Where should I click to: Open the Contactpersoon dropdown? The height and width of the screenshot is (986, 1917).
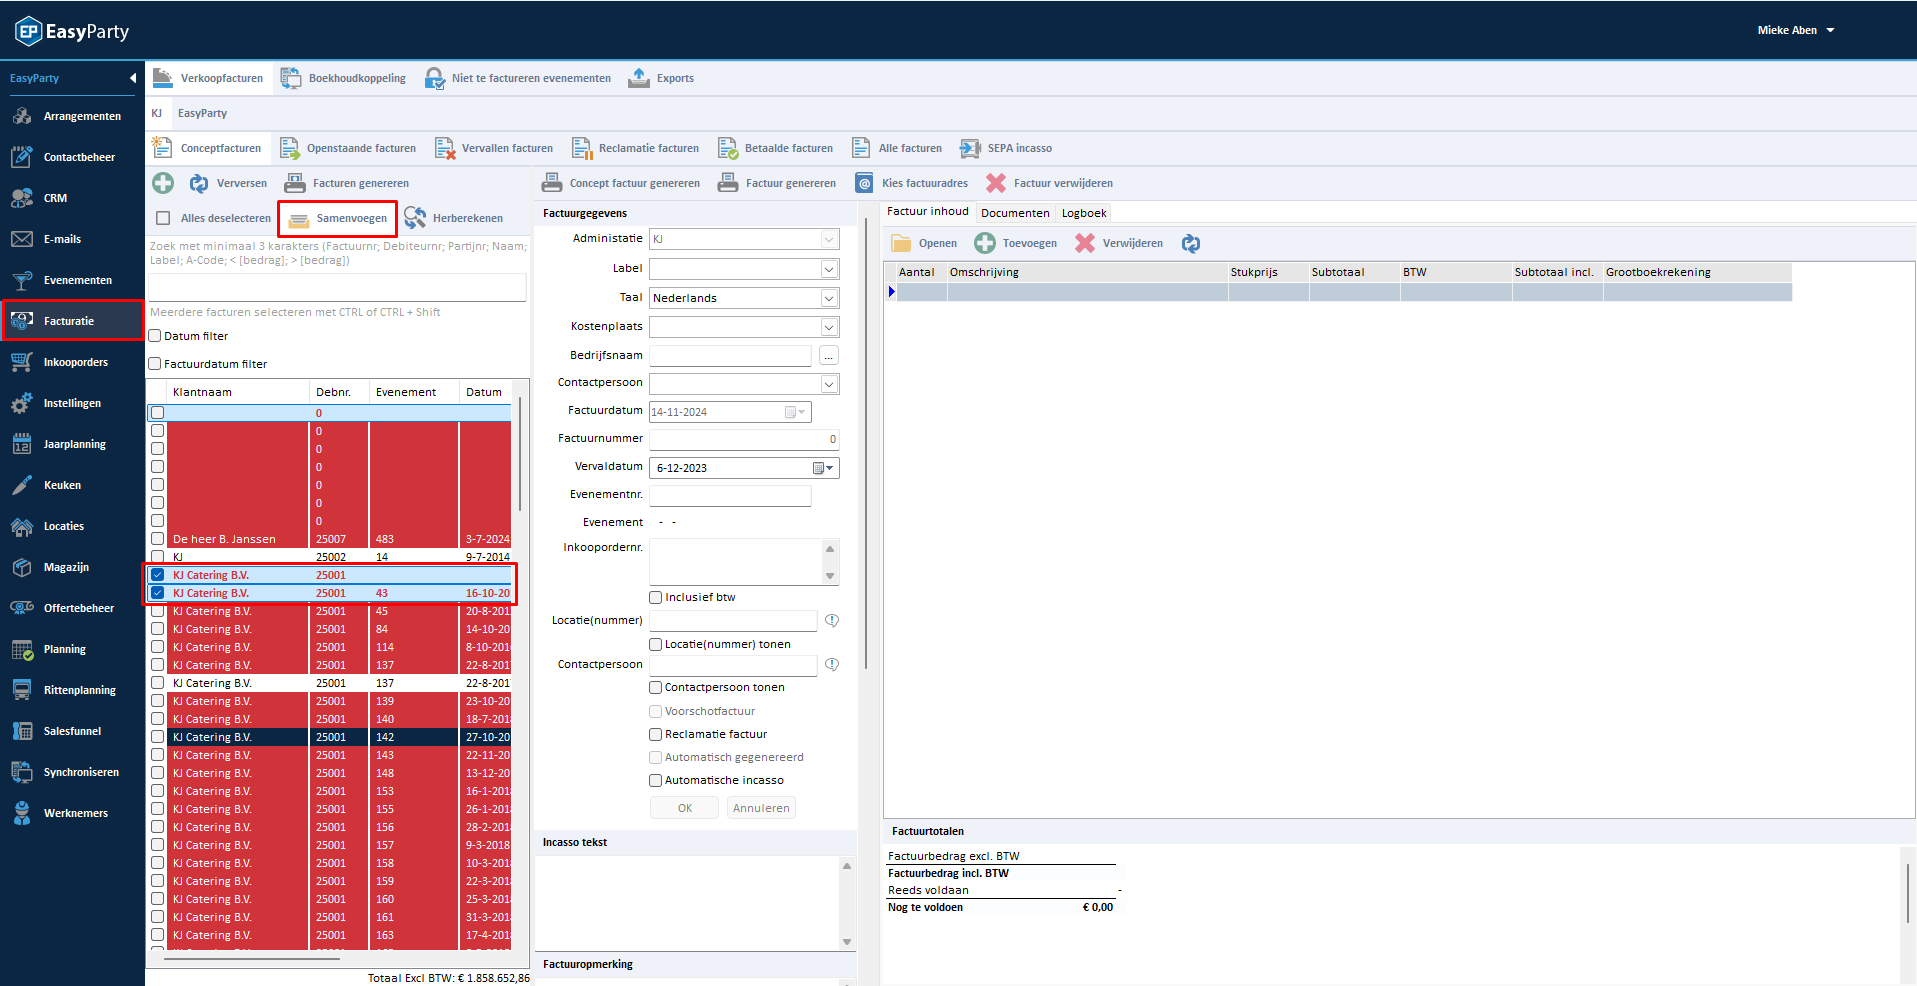(x=829, y=384)
